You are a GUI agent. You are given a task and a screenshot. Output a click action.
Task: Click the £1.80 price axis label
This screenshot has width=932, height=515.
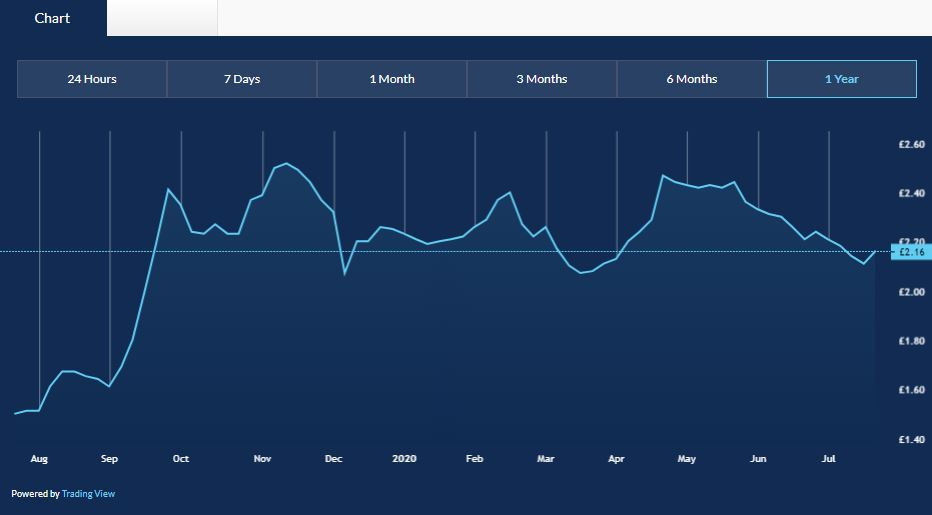click(912, 341)
